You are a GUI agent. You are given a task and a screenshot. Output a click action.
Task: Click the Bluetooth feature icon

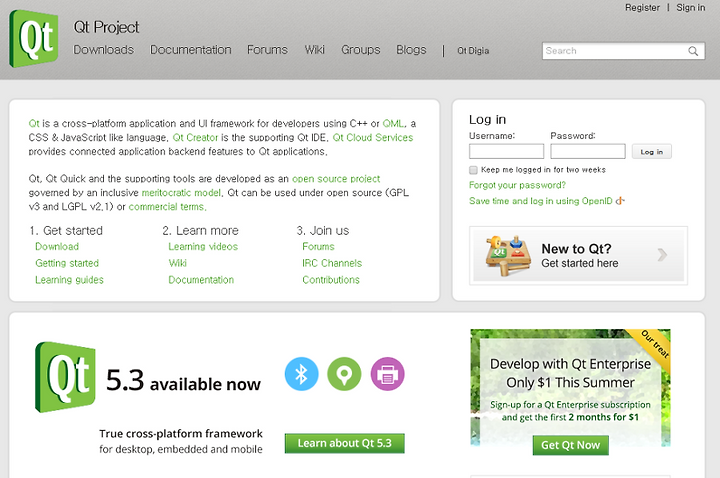[302, 374]
